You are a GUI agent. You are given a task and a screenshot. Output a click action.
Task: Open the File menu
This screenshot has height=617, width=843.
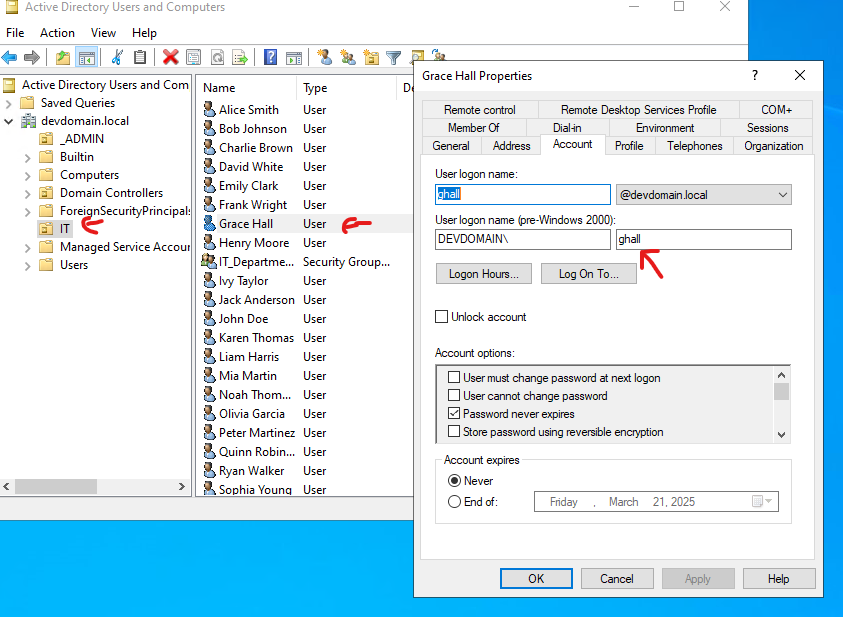(x=15, y=33)
